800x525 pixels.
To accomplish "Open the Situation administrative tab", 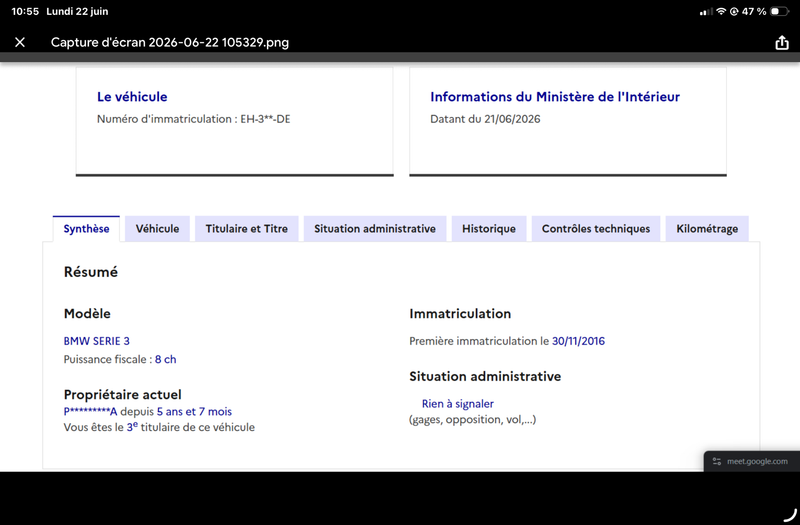I will (x=375, y=229).
